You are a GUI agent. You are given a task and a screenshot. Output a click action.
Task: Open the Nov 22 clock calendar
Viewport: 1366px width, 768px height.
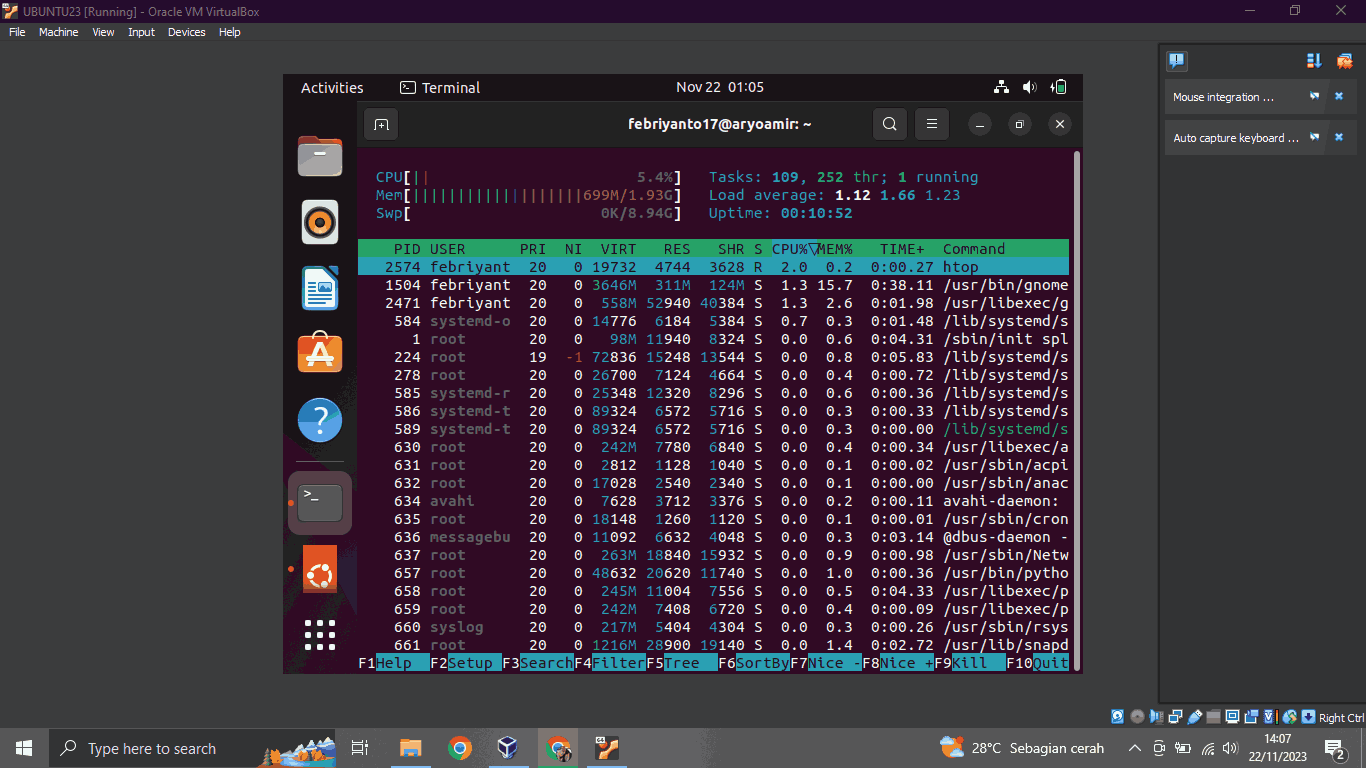(720, 87)
